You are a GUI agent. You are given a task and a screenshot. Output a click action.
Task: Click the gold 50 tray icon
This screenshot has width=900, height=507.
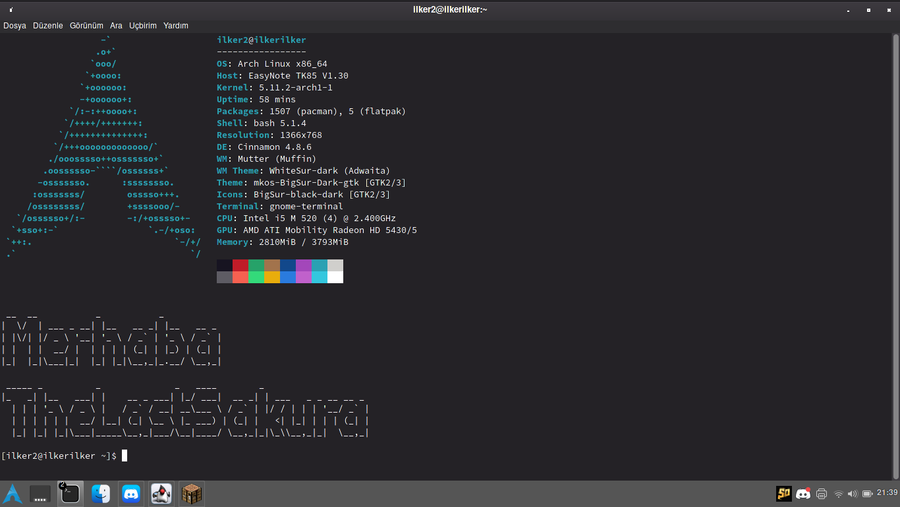coord(785,493)
